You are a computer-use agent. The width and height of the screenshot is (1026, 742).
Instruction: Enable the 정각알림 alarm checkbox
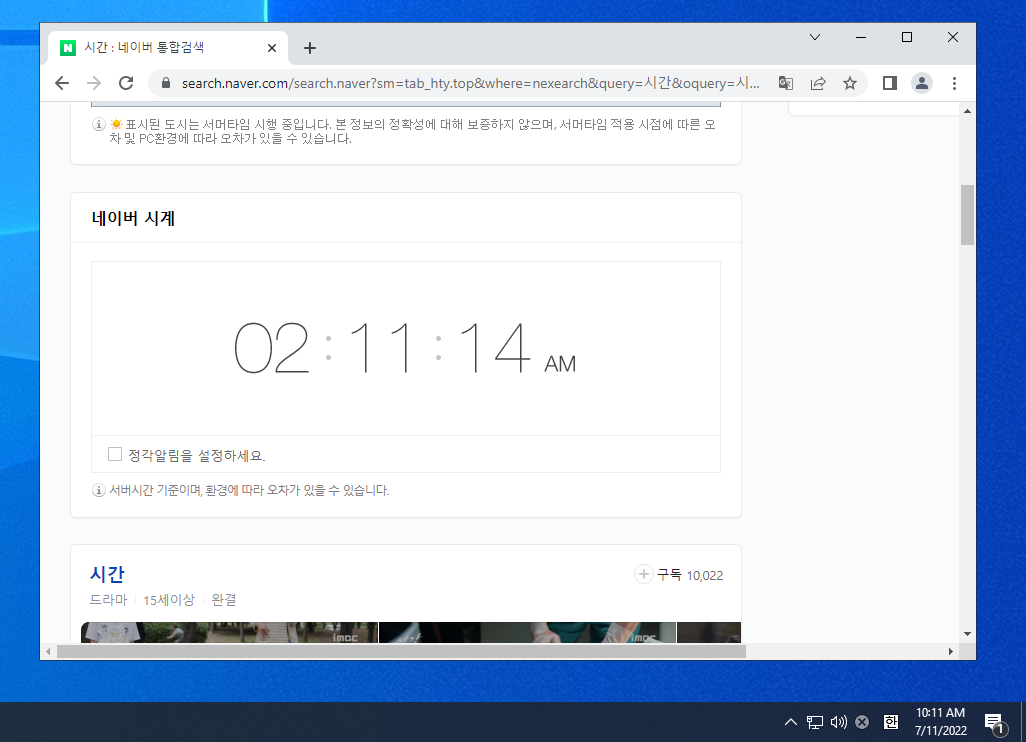point(115,453)
